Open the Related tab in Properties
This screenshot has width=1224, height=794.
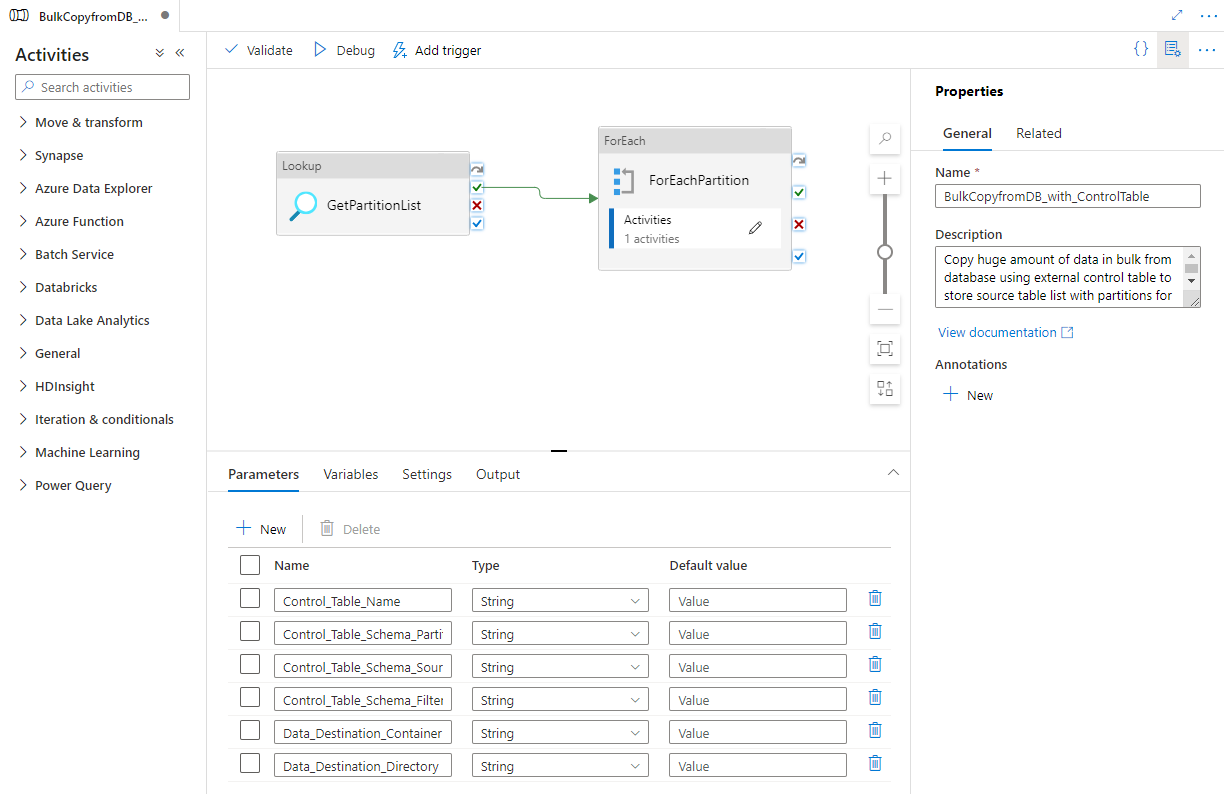tap(1038, 133)
